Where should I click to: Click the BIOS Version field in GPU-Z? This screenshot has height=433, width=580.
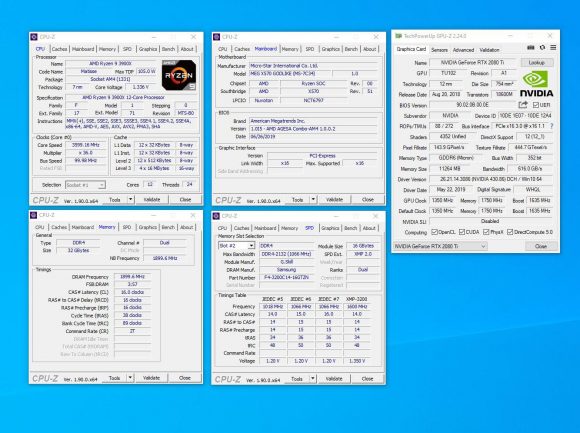(x=472, y=105)
